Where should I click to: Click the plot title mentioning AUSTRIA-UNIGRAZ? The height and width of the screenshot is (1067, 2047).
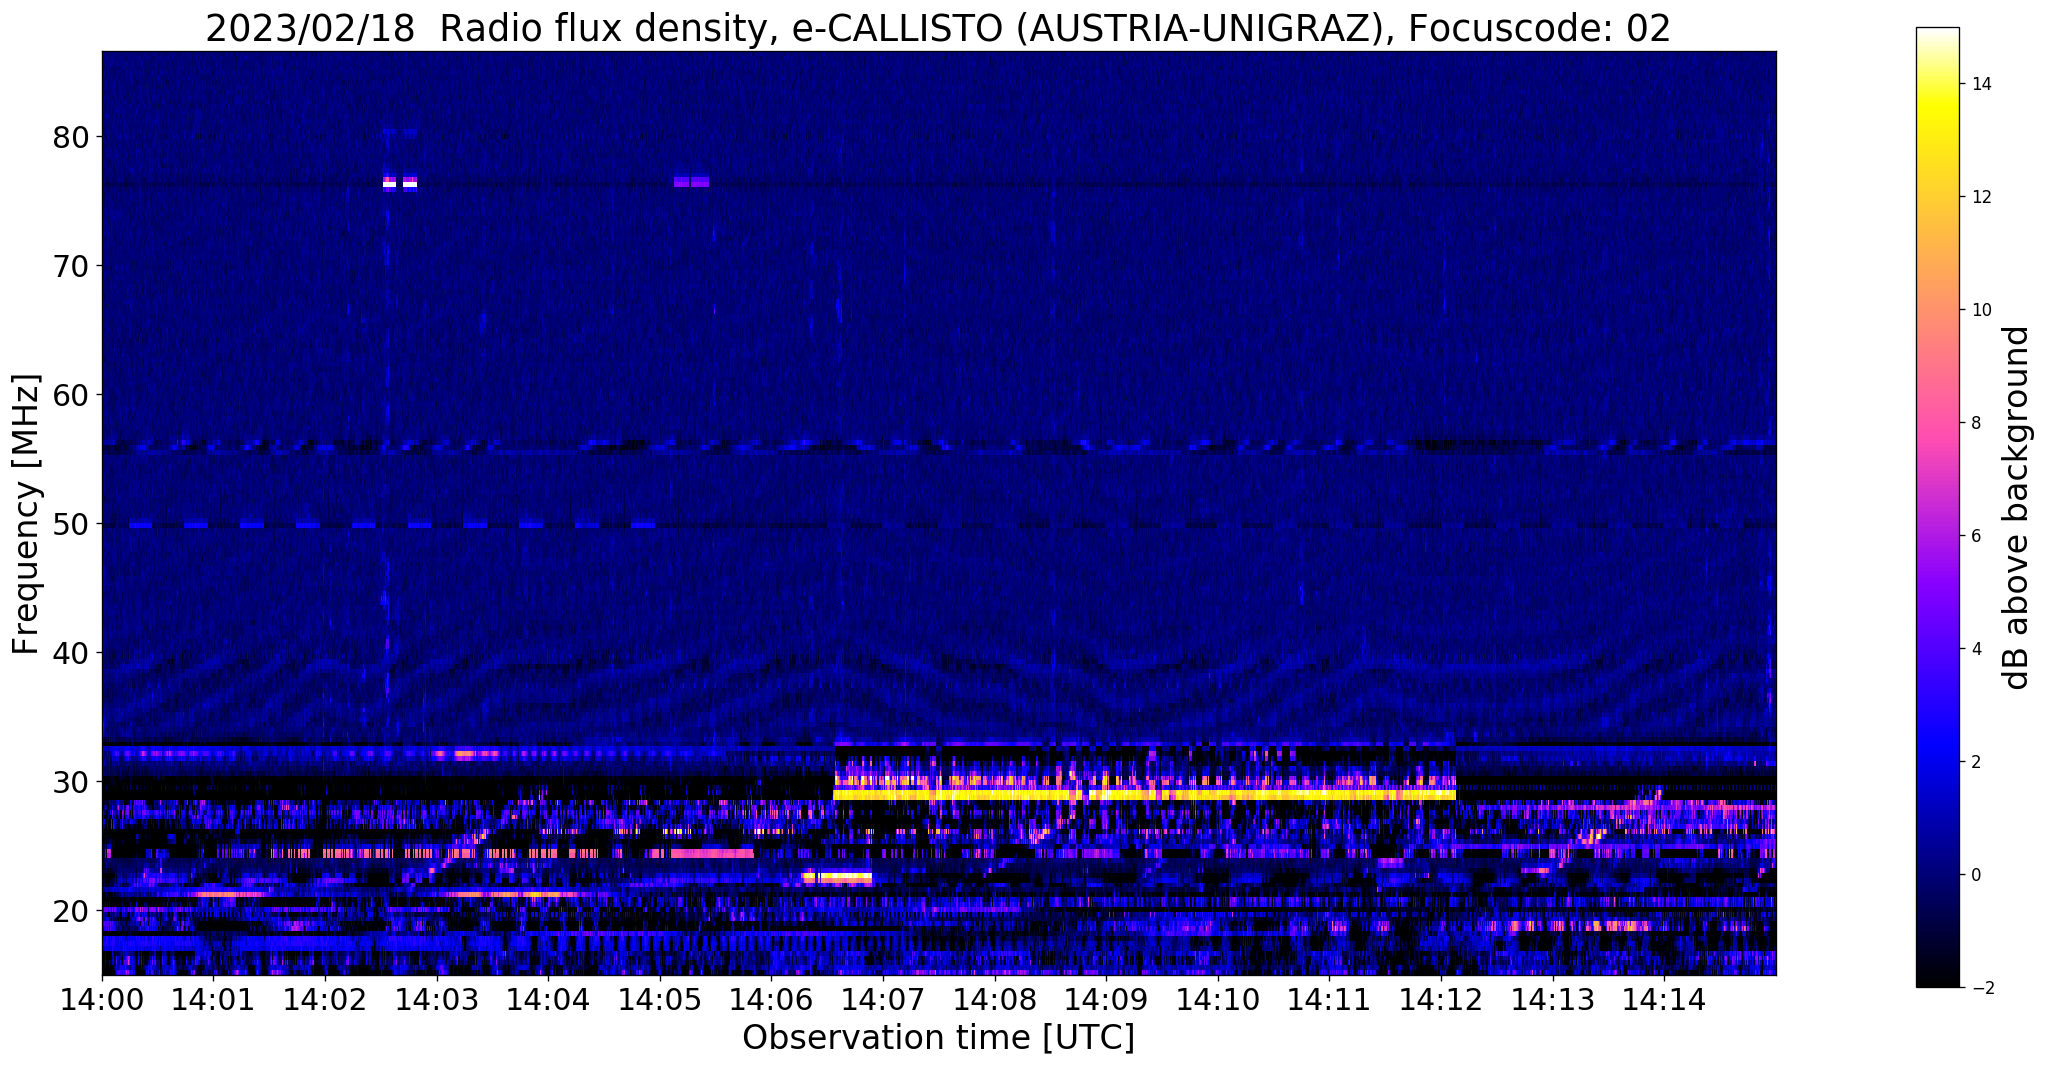click(938, 28)
